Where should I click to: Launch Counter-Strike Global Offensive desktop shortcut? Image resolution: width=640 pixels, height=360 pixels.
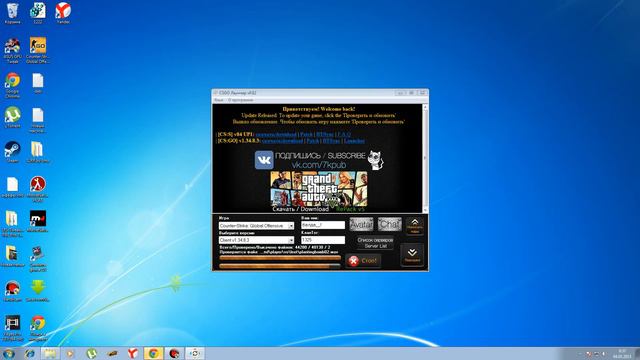tap(38, 50)
